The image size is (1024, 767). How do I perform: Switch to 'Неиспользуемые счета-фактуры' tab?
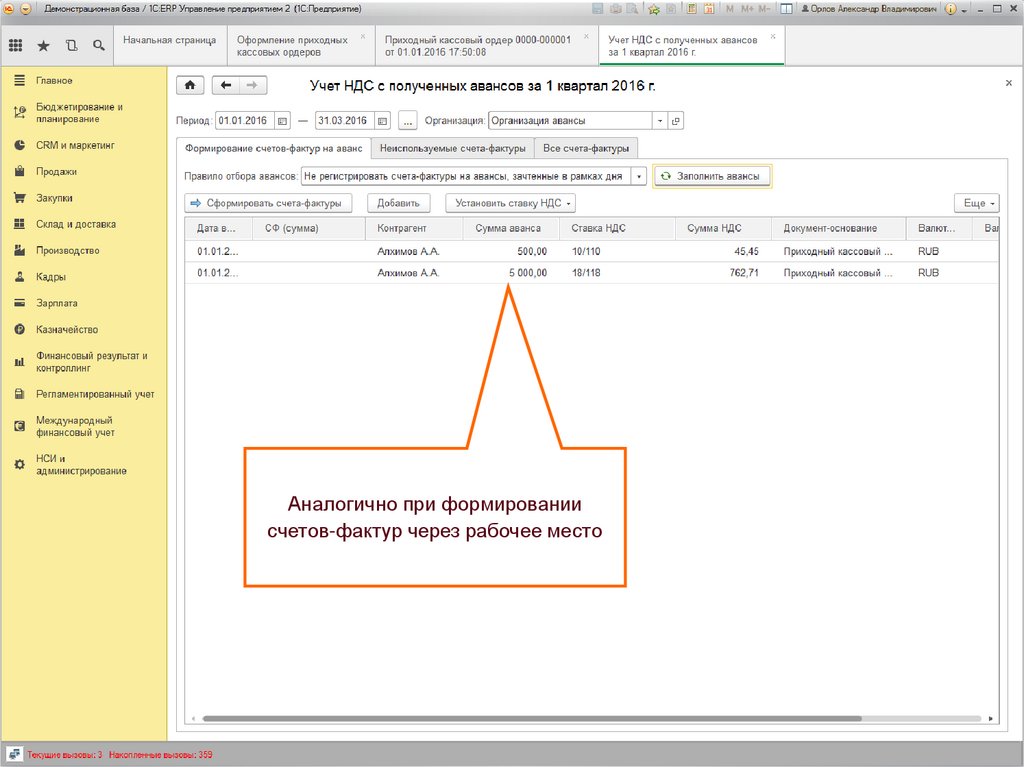click(x=452, y=149)
